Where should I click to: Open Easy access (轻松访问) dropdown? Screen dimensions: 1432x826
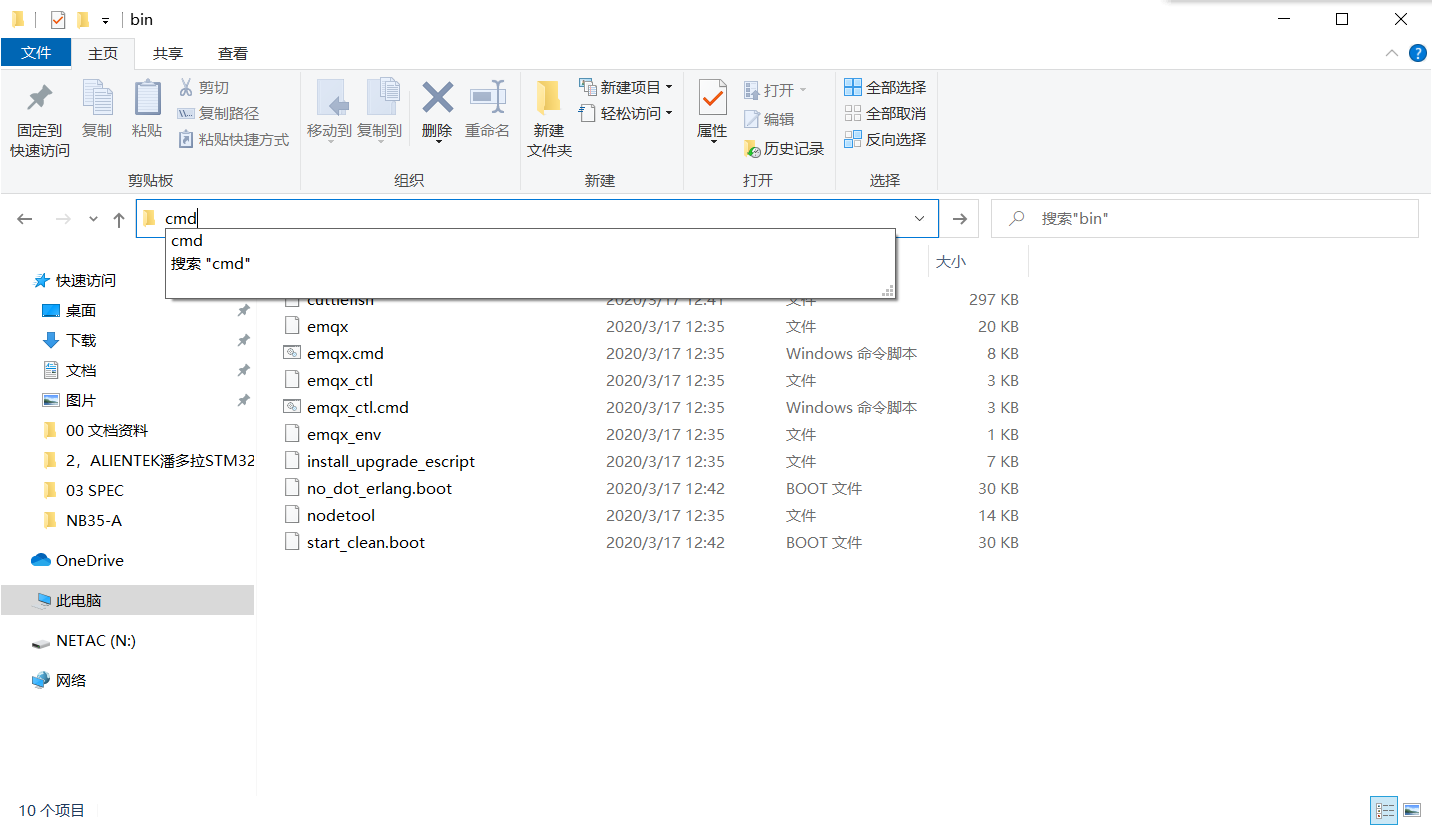coord(626,114)
